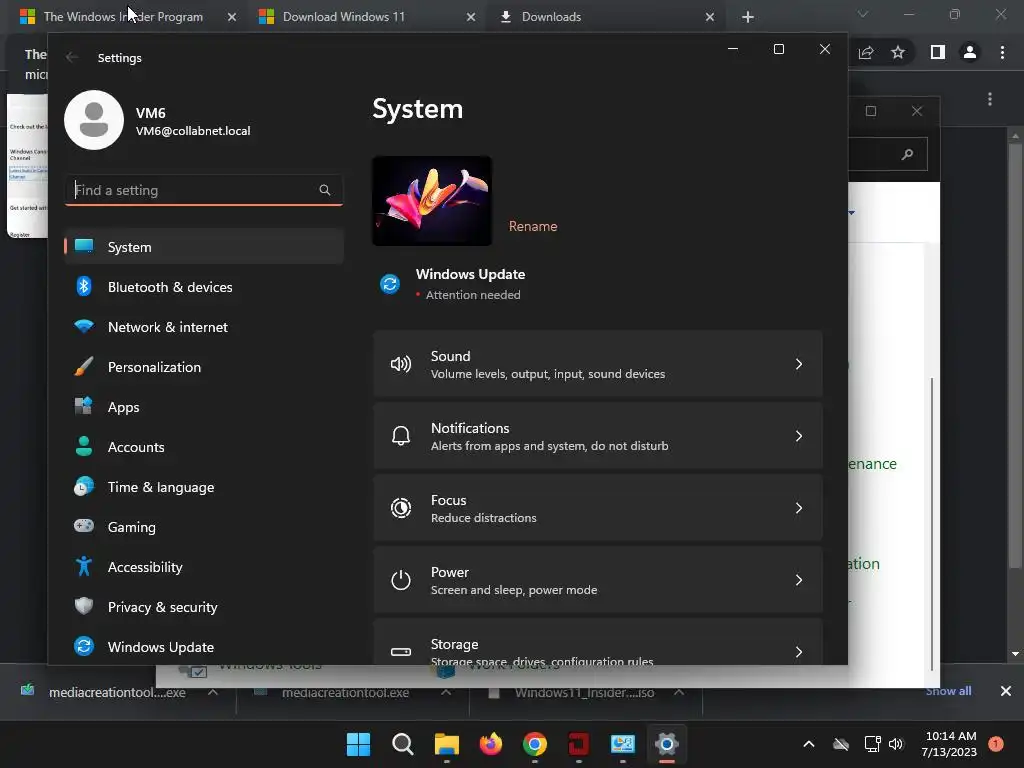Click the Personalization paintbrush icon
Viewport: 1024px width, 768px height.
pyautogui.click(x=84, y=366)
